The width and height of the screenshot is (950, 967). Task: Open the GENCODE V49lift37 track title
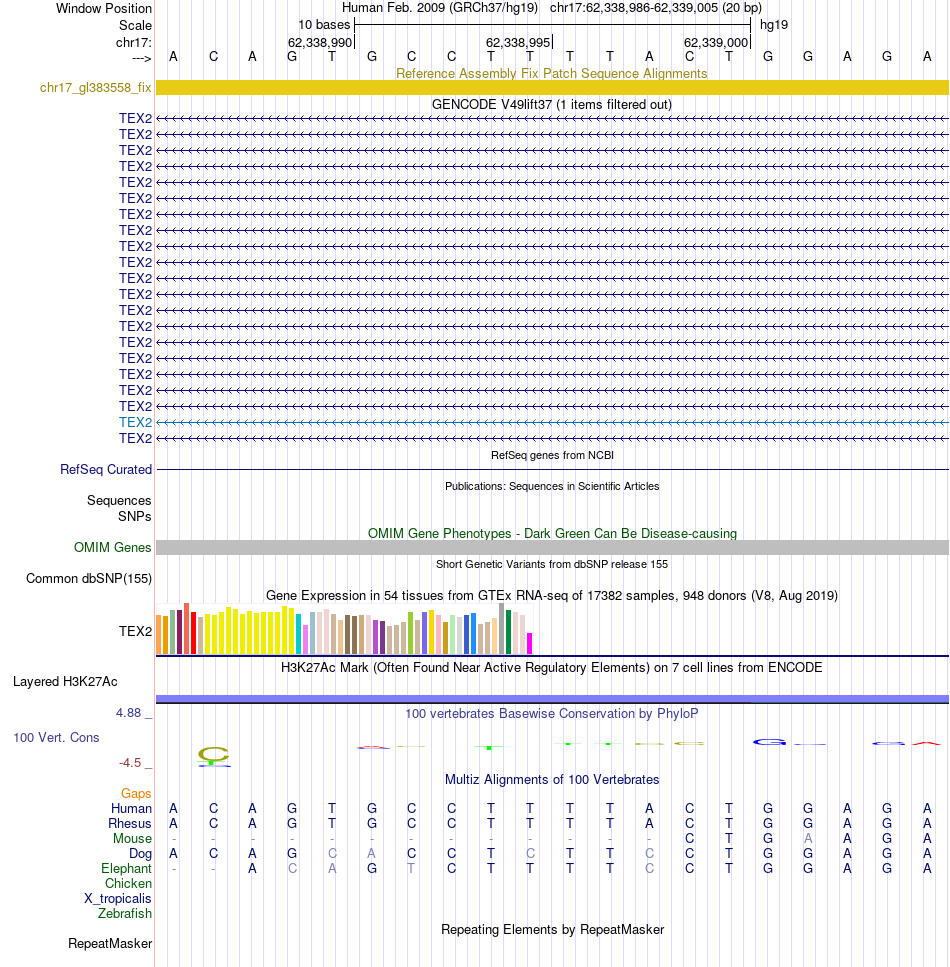pos(551,104)
